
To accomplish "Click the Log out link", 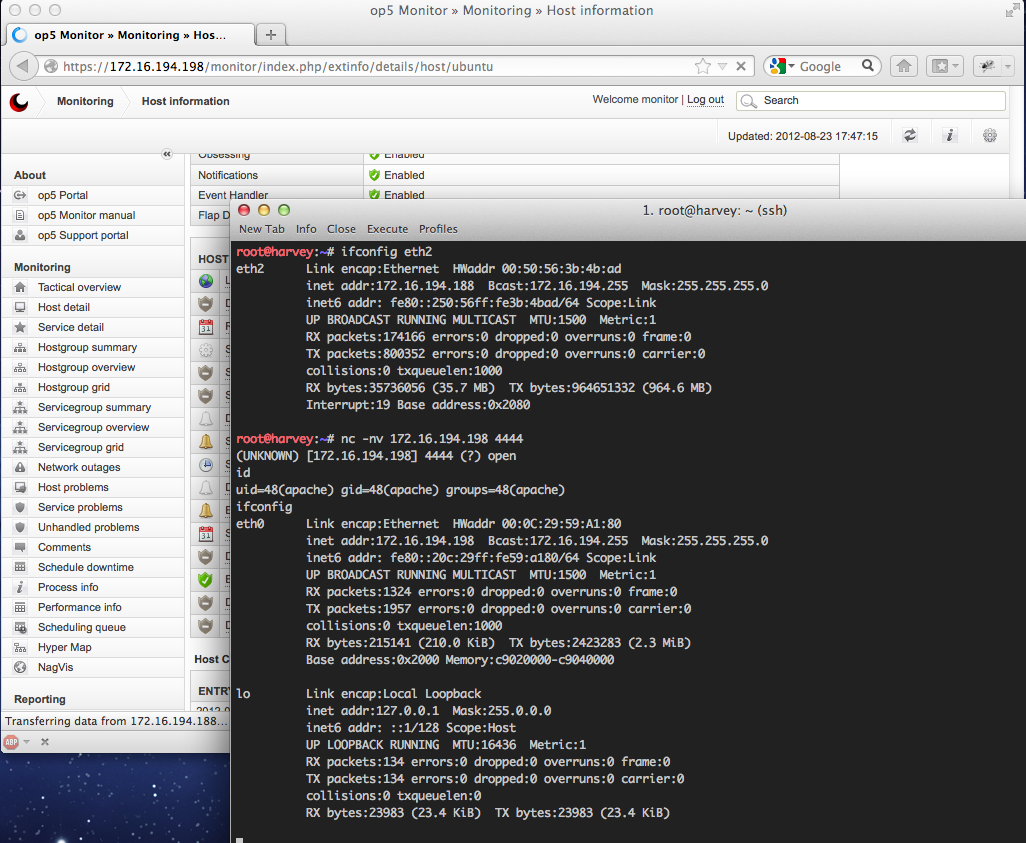I will click(x=705, y=99).
